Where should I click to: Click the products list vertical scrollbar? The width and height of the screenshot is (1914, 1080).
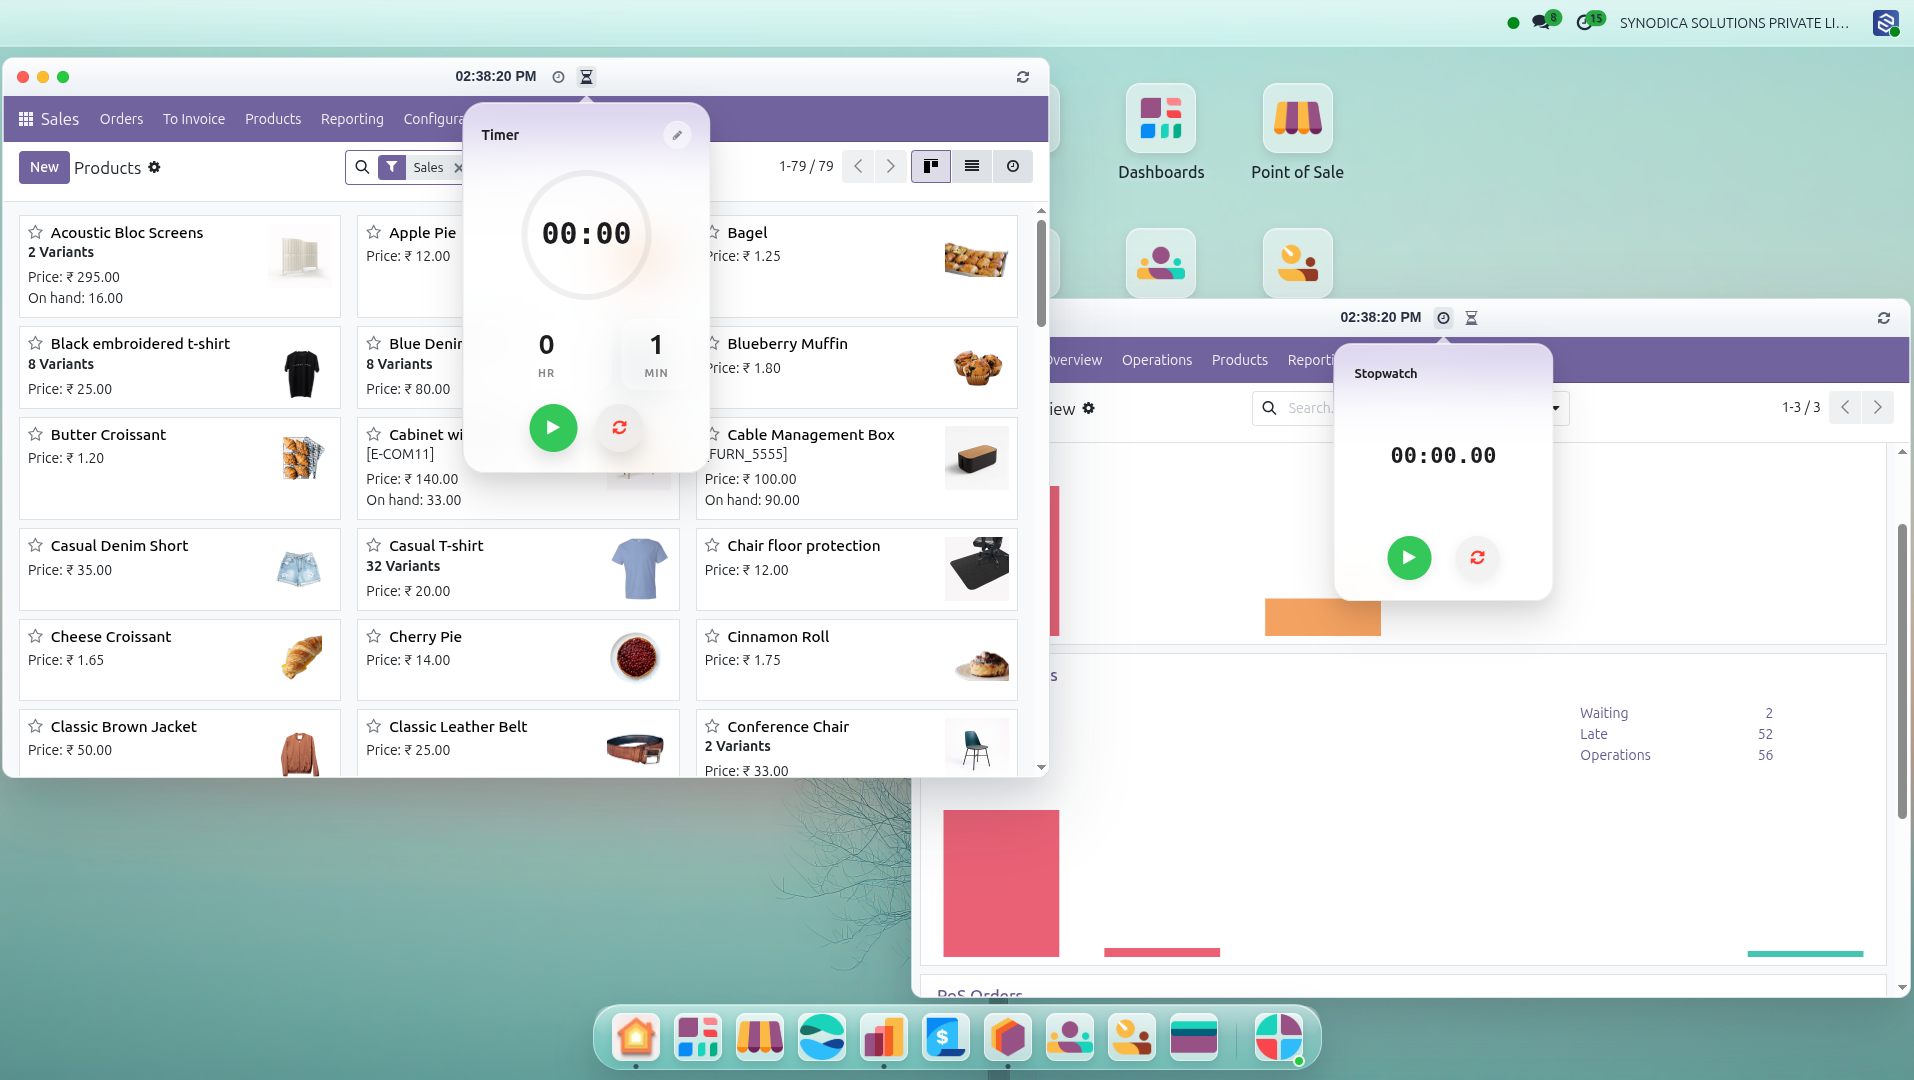click(1041, 273)
